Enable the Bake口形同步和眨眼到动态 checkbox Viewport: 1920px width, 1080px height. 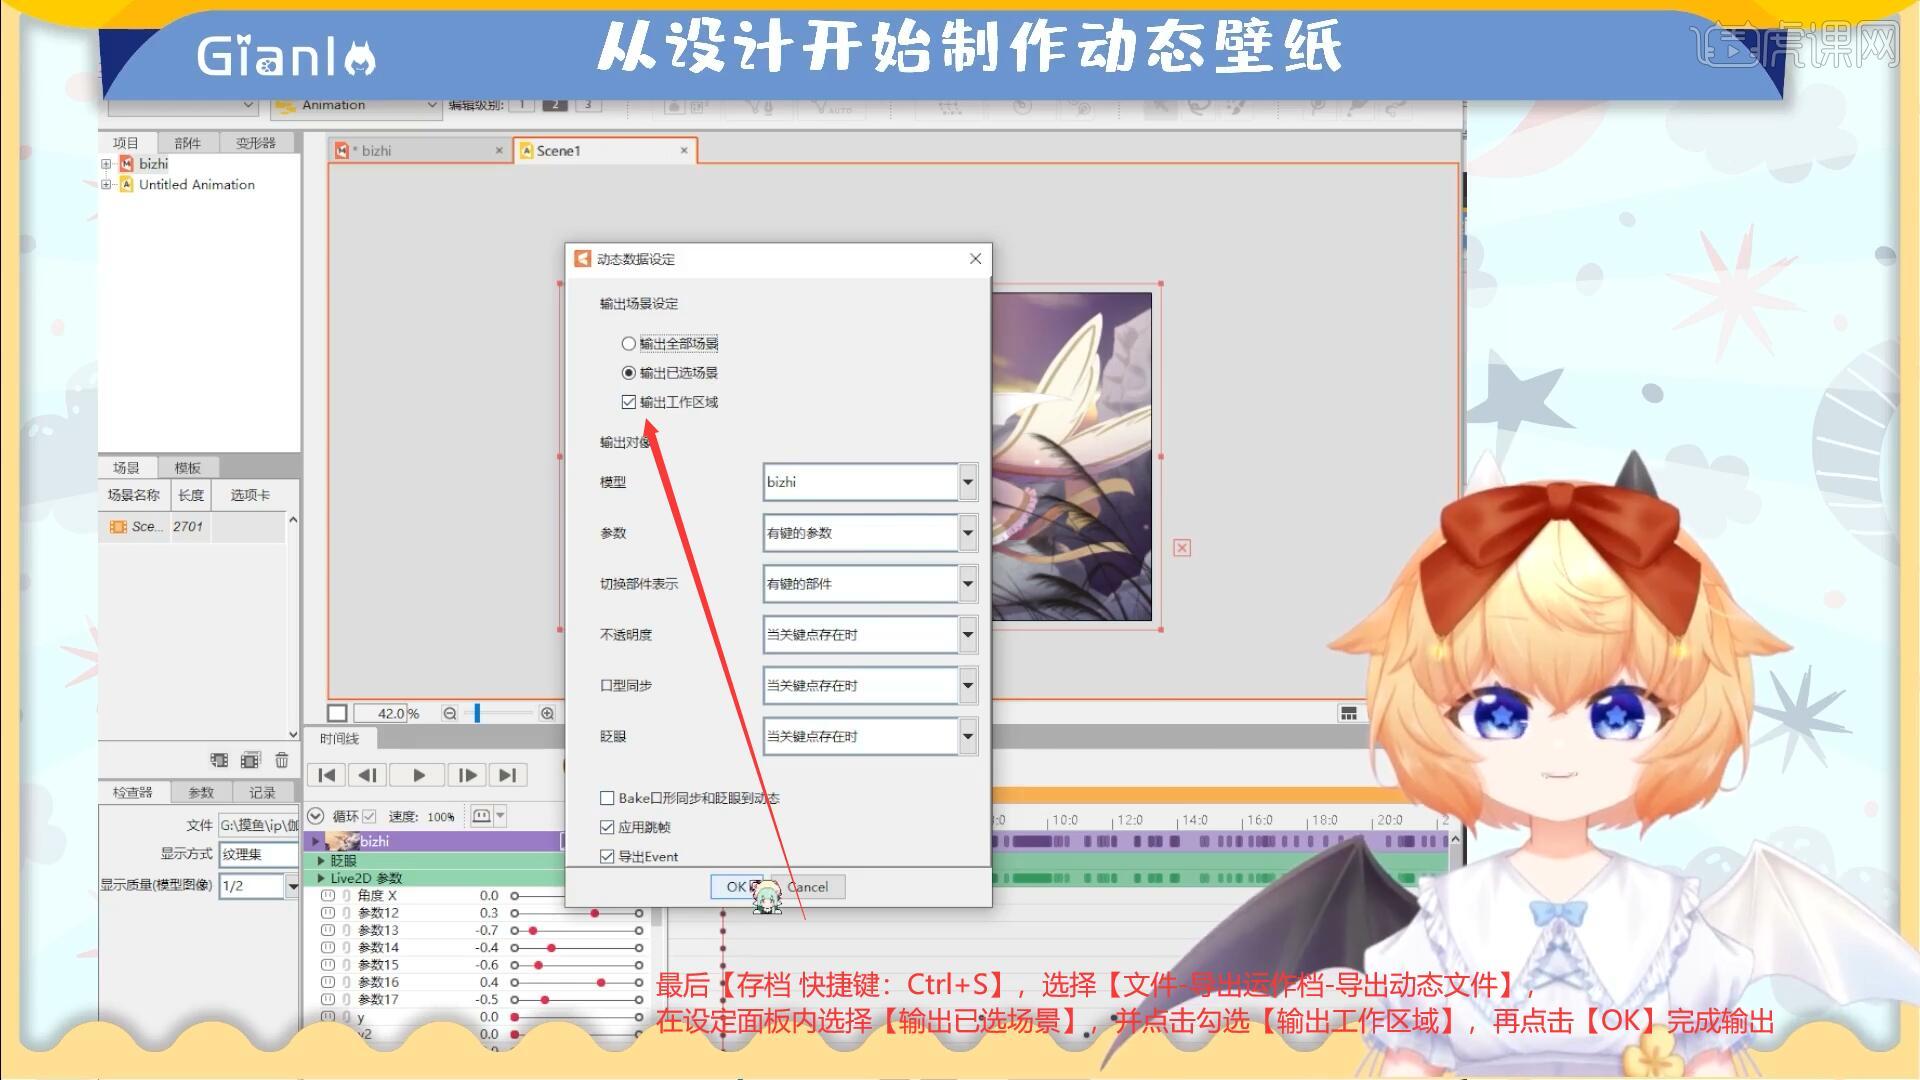[x=607, y=797]
